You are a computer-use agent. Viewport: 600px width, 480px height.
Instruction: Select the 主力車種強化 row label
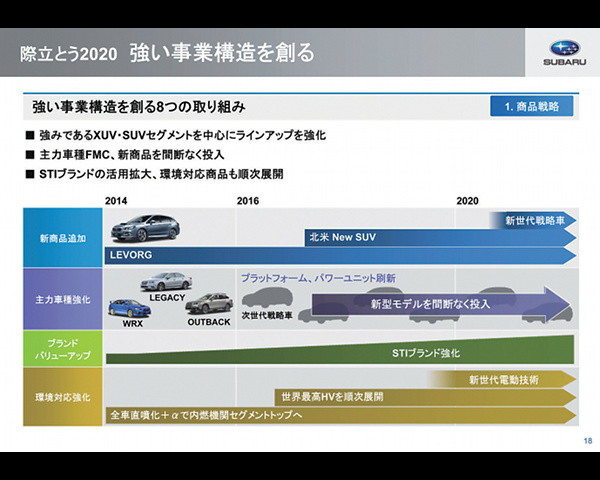pyautogui.click(x=62, y=299)
